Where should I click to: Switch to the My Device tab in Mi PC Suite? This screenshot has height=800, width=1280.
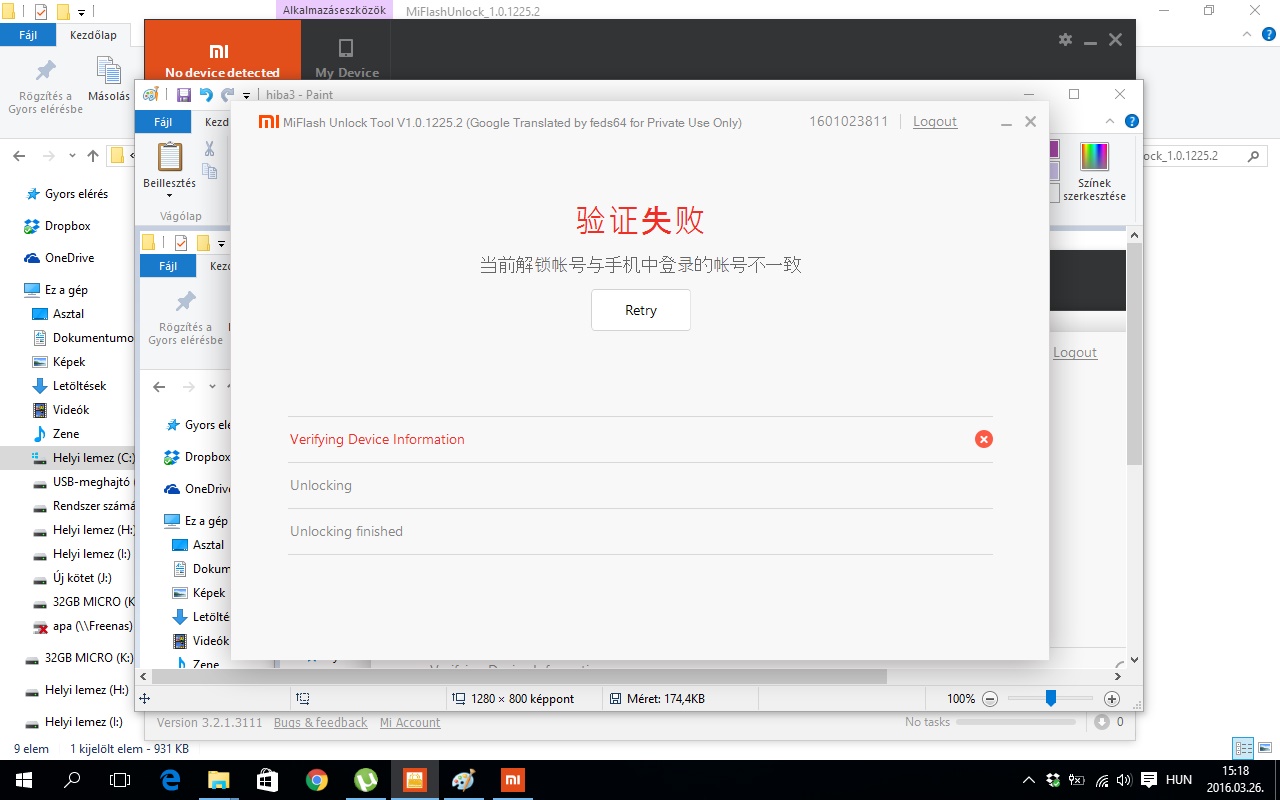[346, 56]
